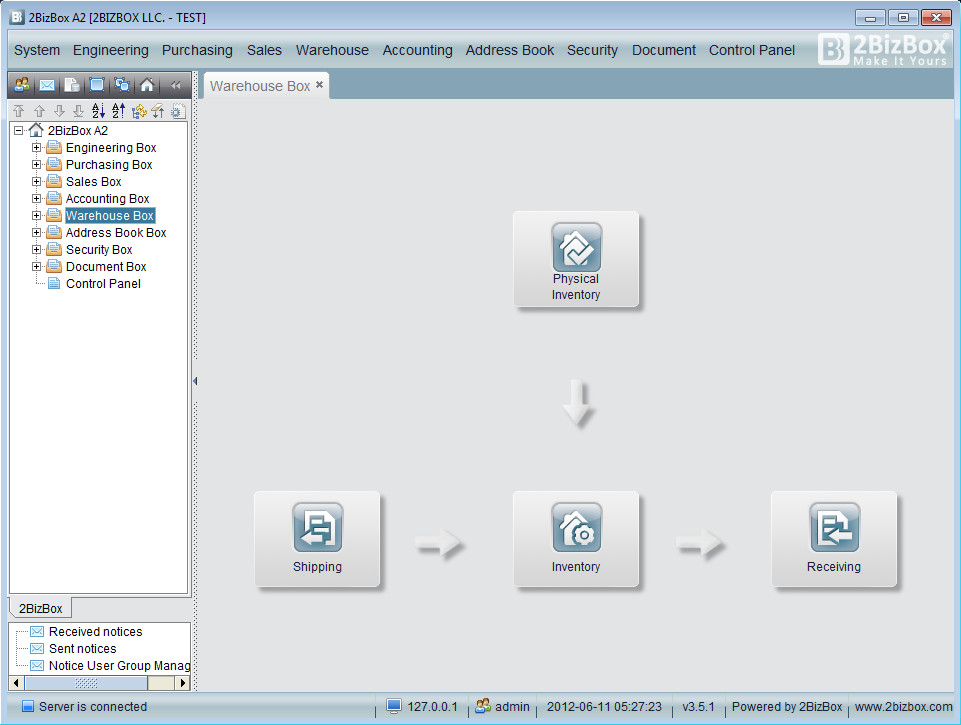Screen dimensions: 961x725
Task: Click www.2bizbox.com in status bar
Action: 903,707
